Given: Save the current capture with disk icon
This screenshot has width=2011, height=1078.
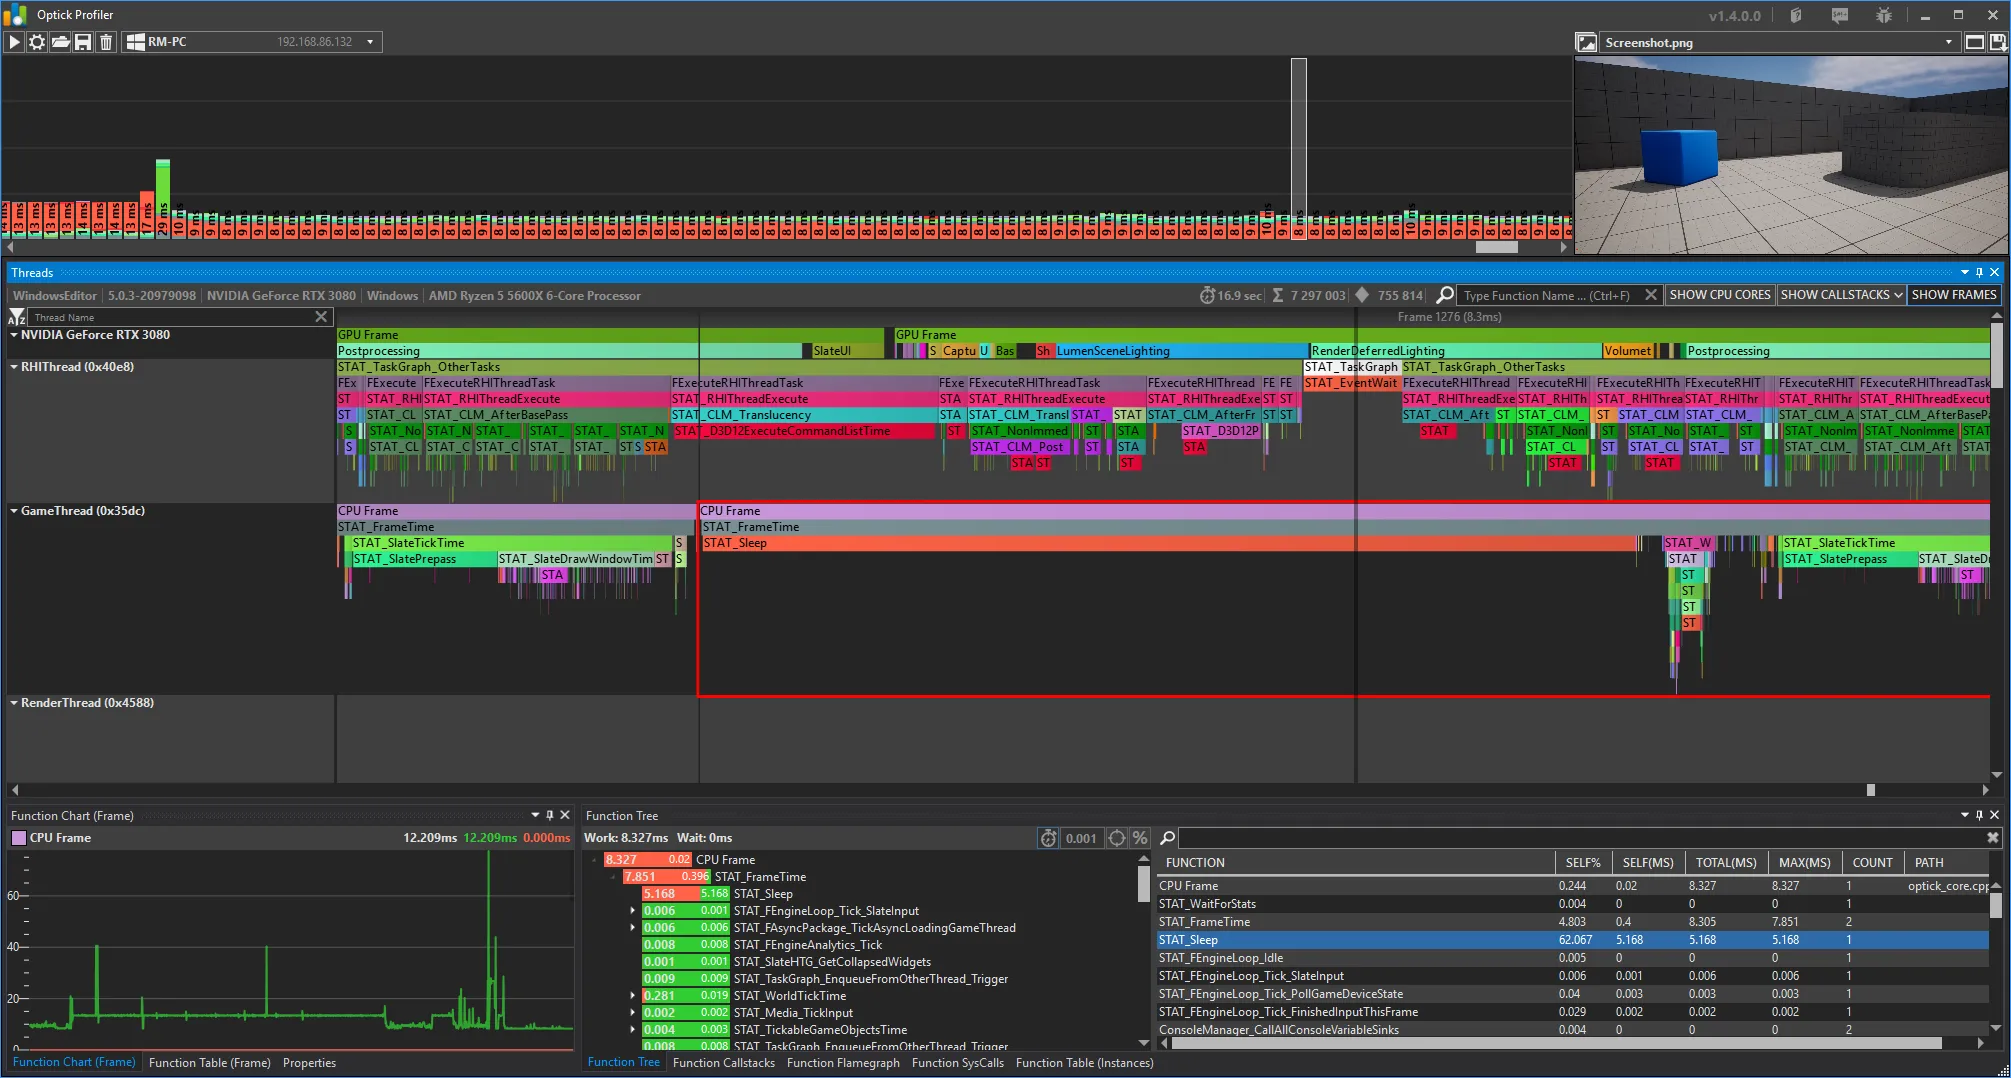Looking at the screenshot, I should click(83, 42).
